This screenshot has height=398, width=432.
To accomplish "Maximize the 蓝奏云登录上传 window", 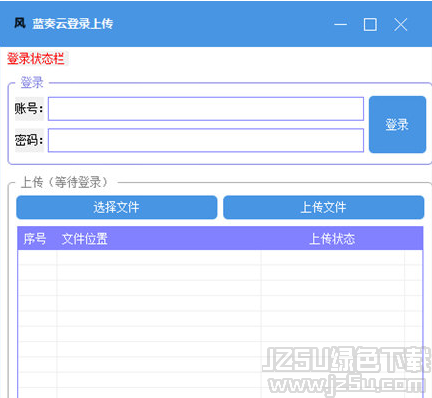I will click(x=370, y=24).
